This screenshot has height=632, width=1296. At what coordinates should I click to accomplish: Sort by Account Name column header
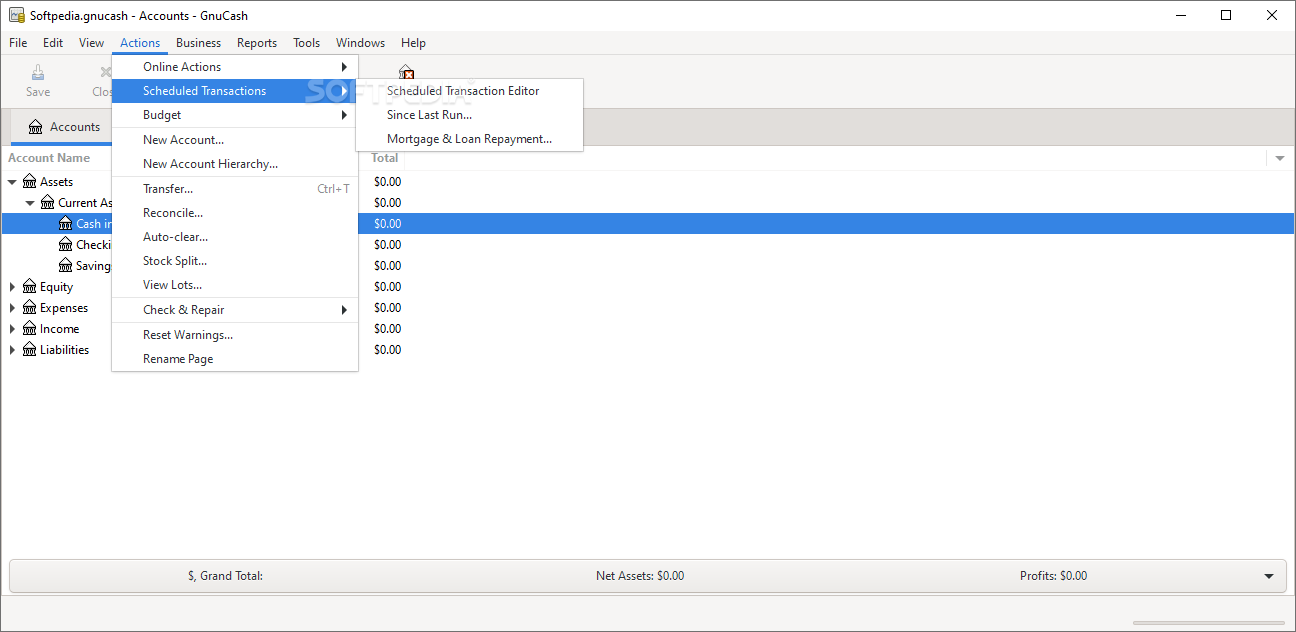click(49, 158)
